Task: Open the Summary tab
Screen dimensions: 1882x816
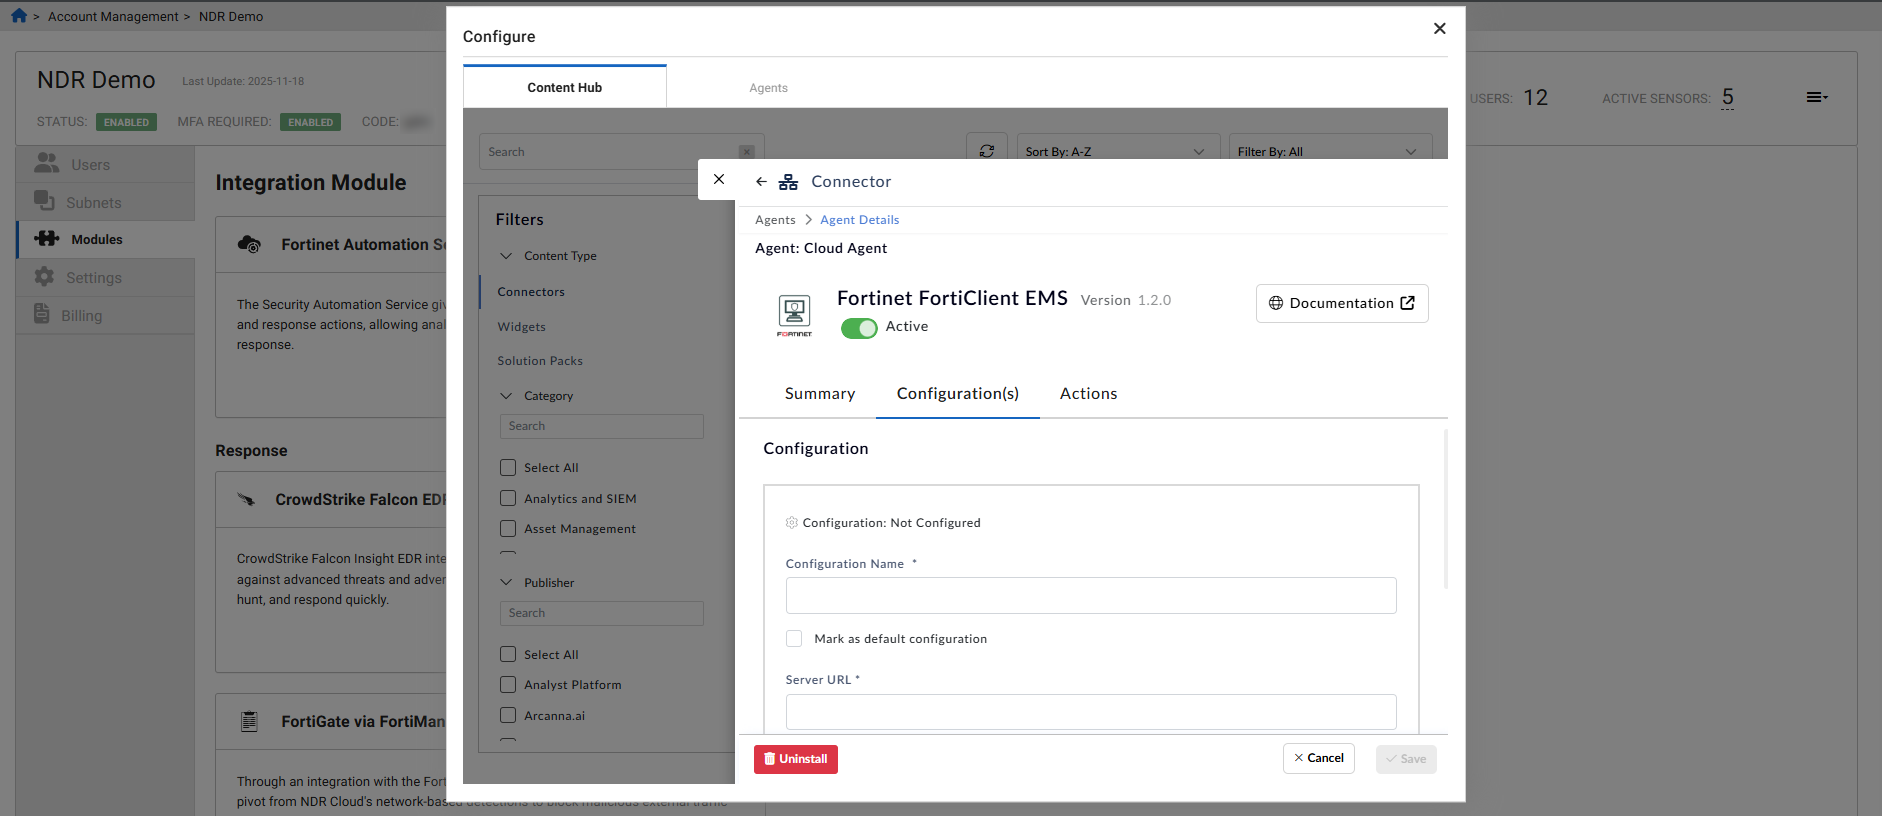Action: click(x=820, y=394)
